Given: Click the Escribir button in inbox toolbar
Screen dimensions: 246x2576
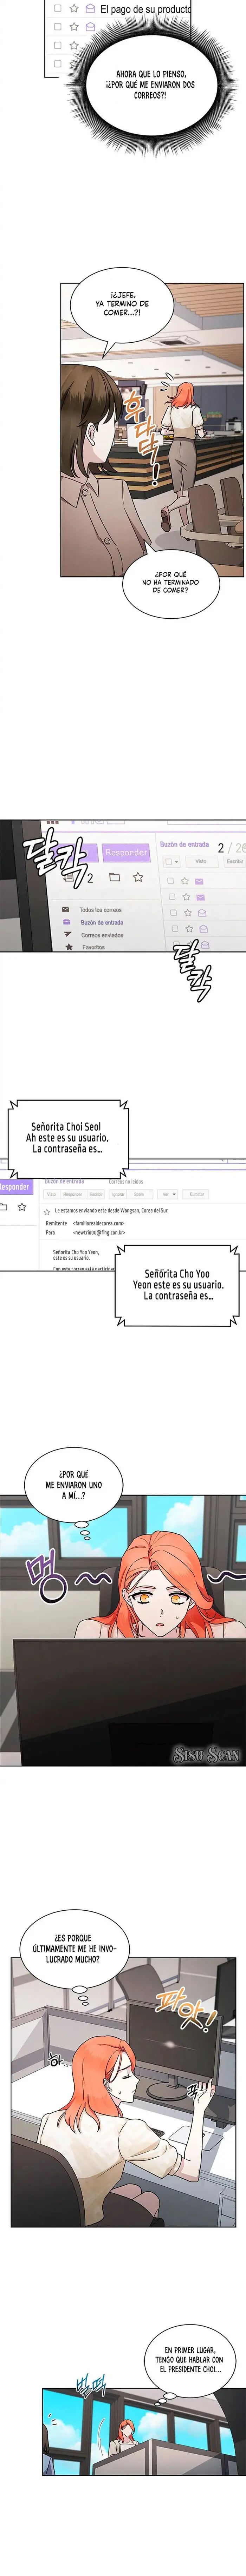Looking at the screenshot, I should [x=235, y=861].
